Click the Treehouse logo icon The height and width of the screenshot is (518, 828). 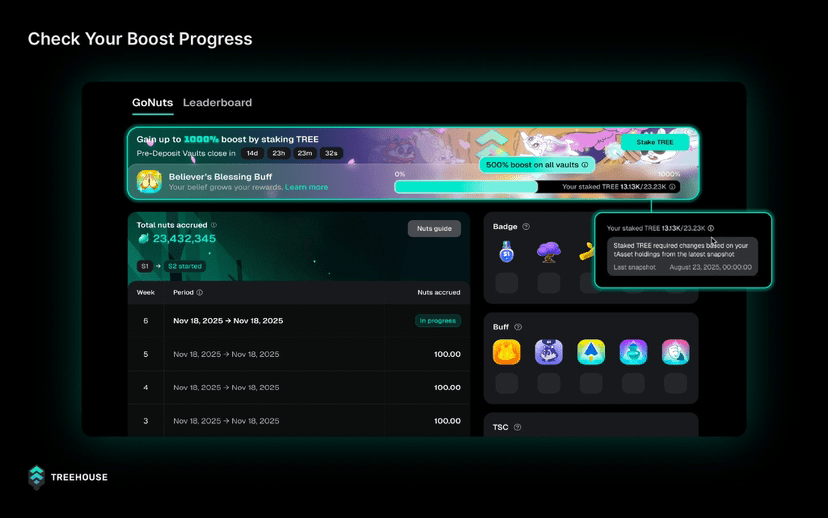(36, 477)
